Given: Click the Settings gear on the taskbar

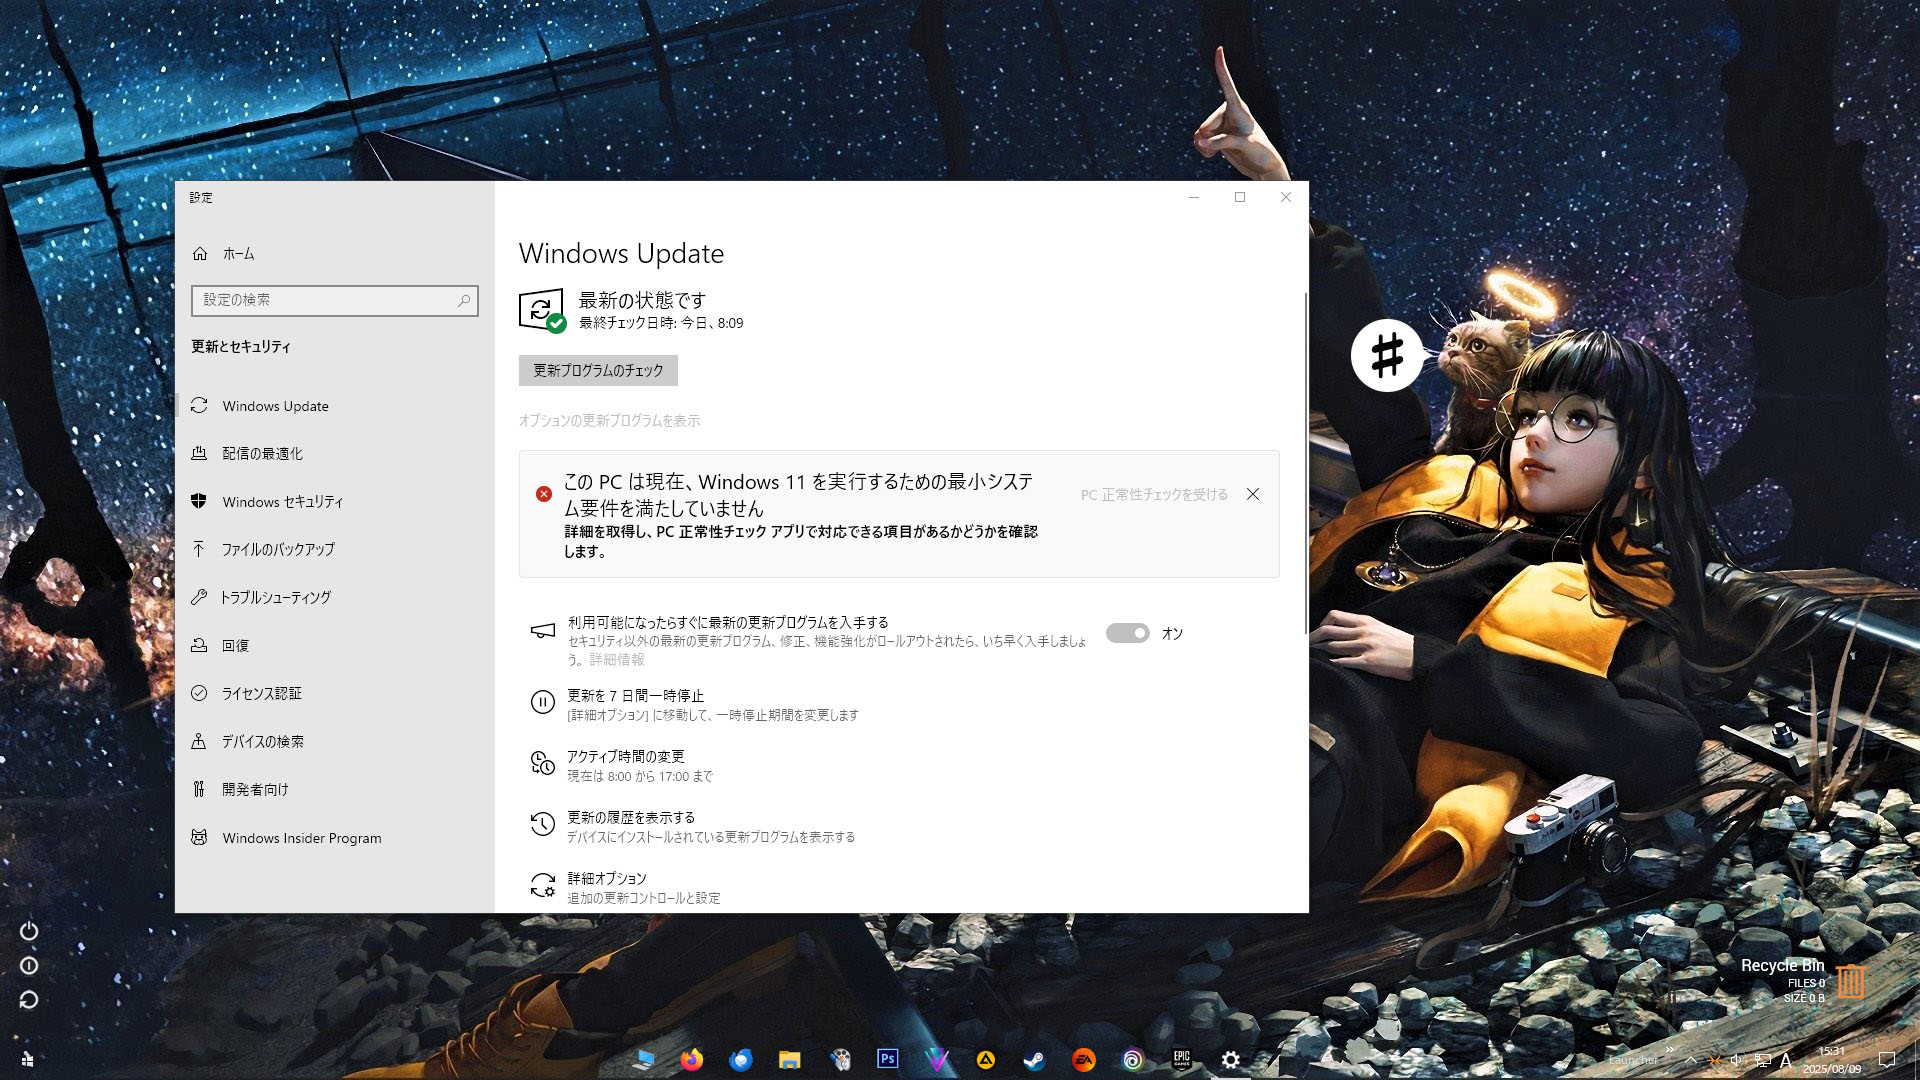Looking at the screenshot, I should (x=1231, y=1060).
